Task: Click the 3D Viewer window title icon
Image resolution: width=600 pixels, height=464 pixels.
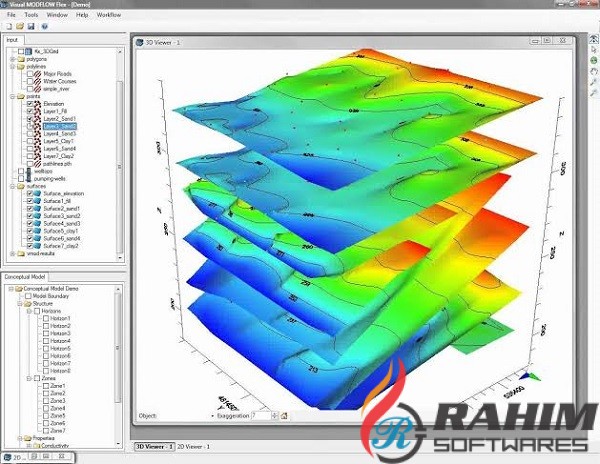Action: coord(140,42)
